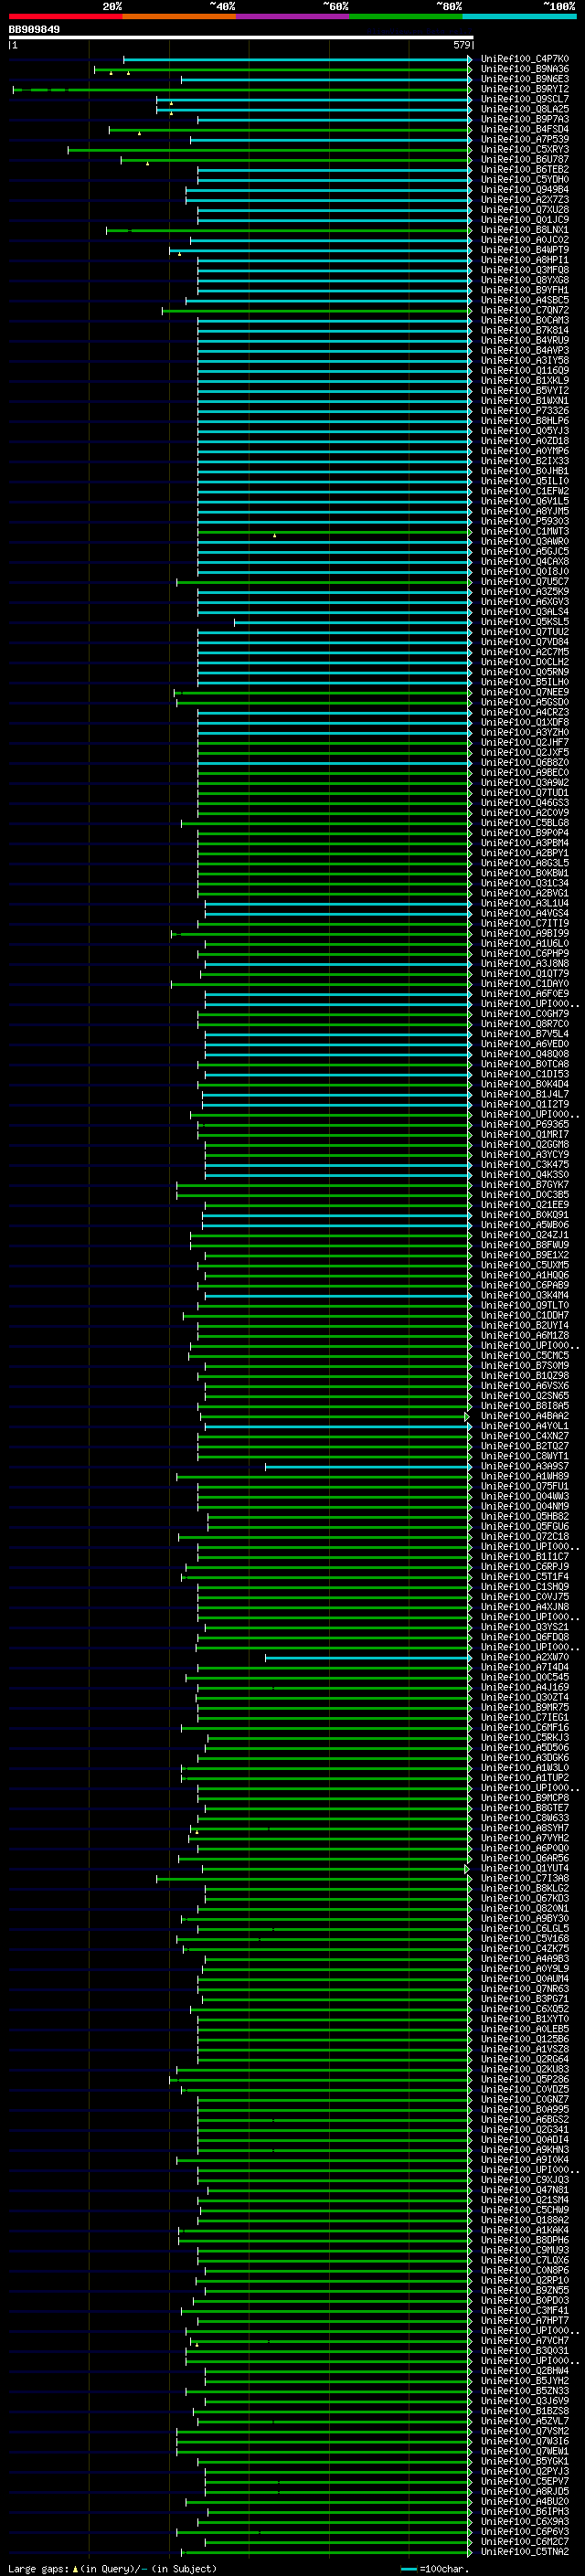This screenshot has width=585, height=2576.
Task: Select the UniRef100_C4XN27 label
Action: (524, 1435)
